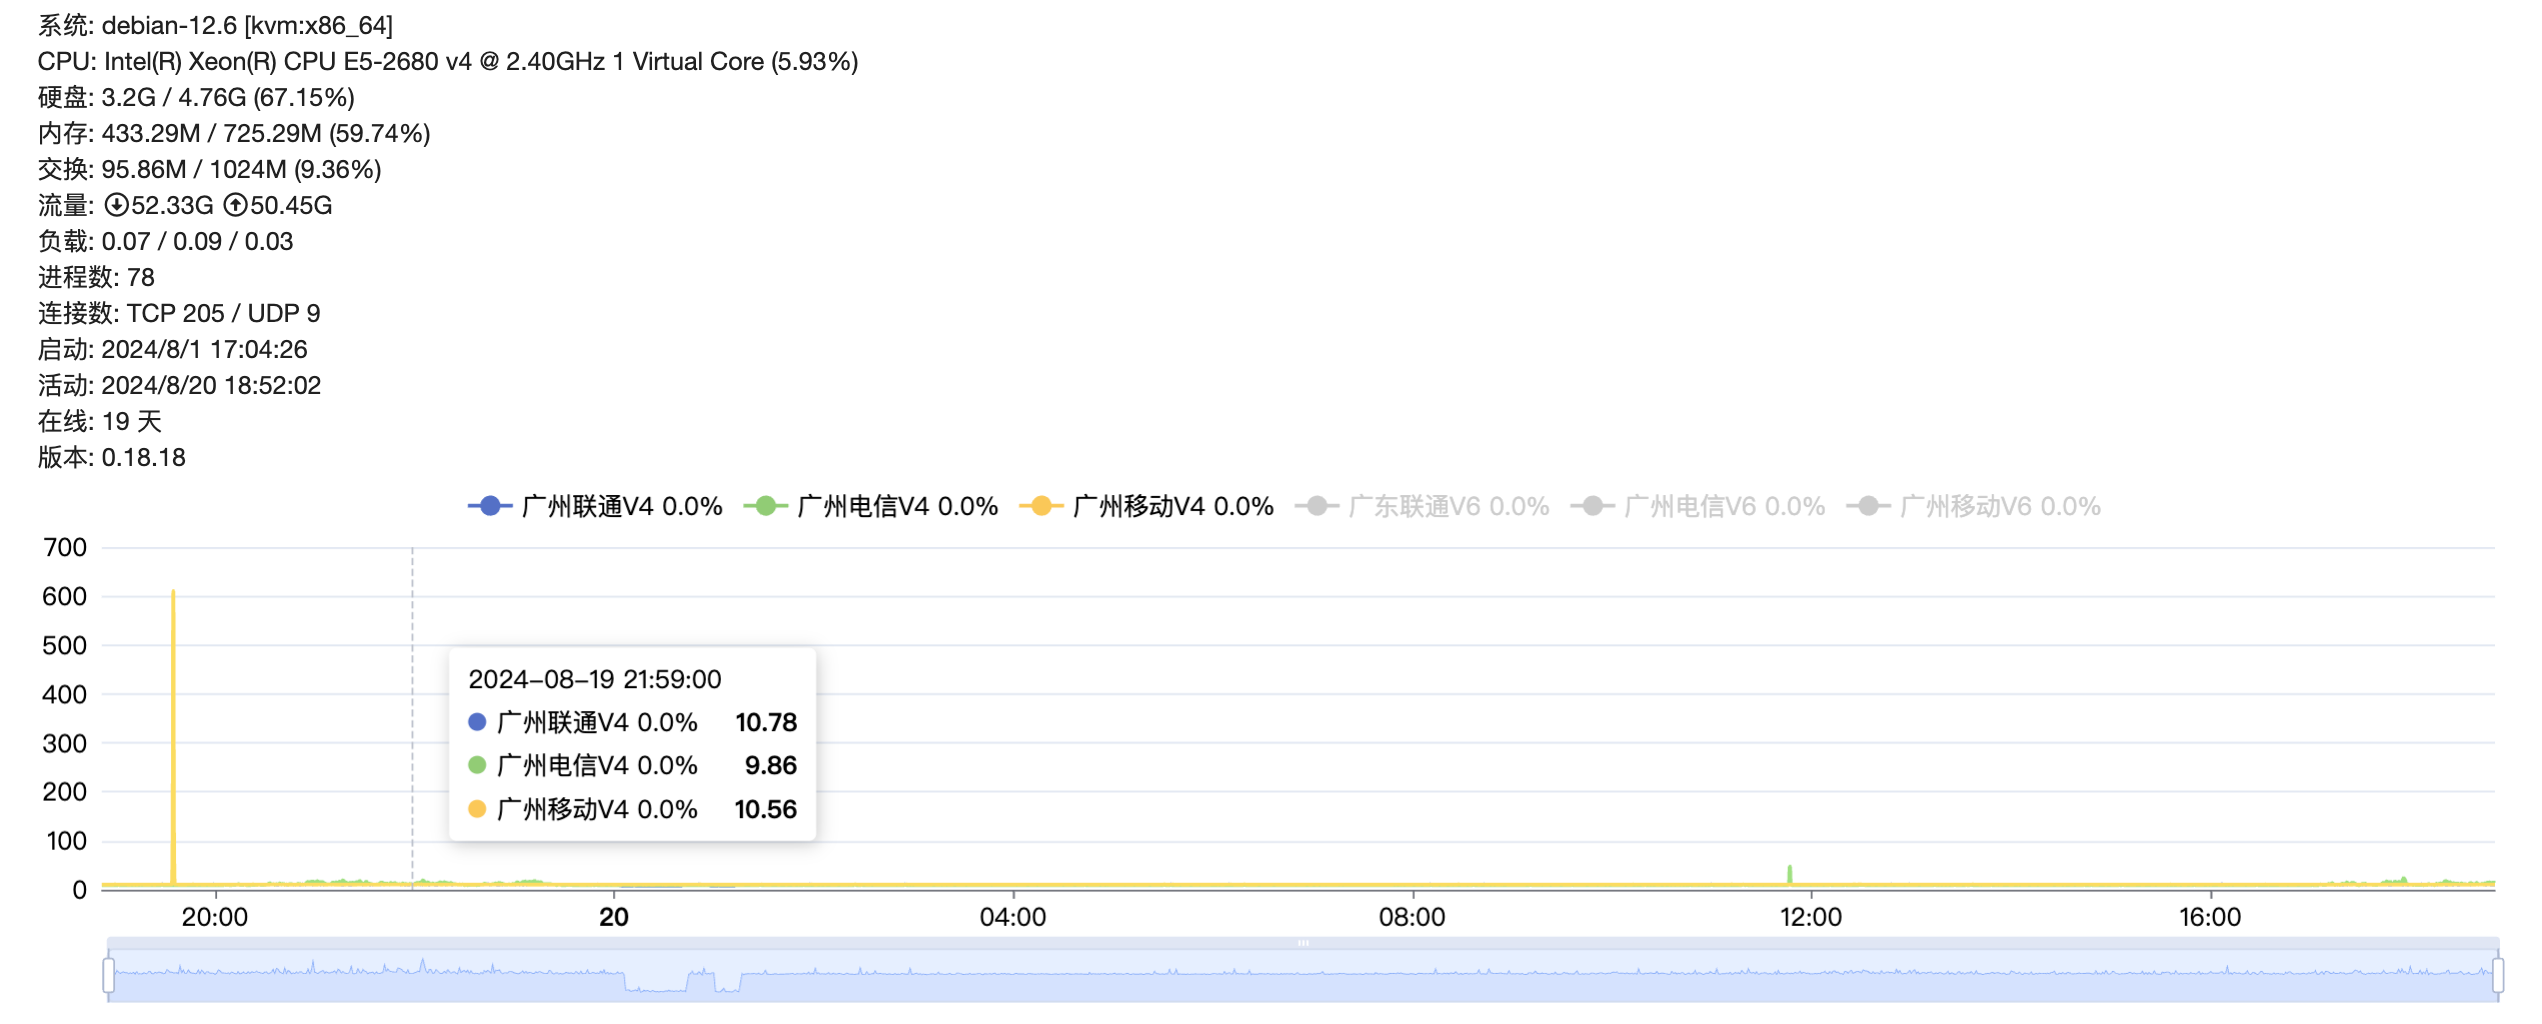
Task: Enable the greyed-out 广东联通V6 series
Action: coord(1422,507)
